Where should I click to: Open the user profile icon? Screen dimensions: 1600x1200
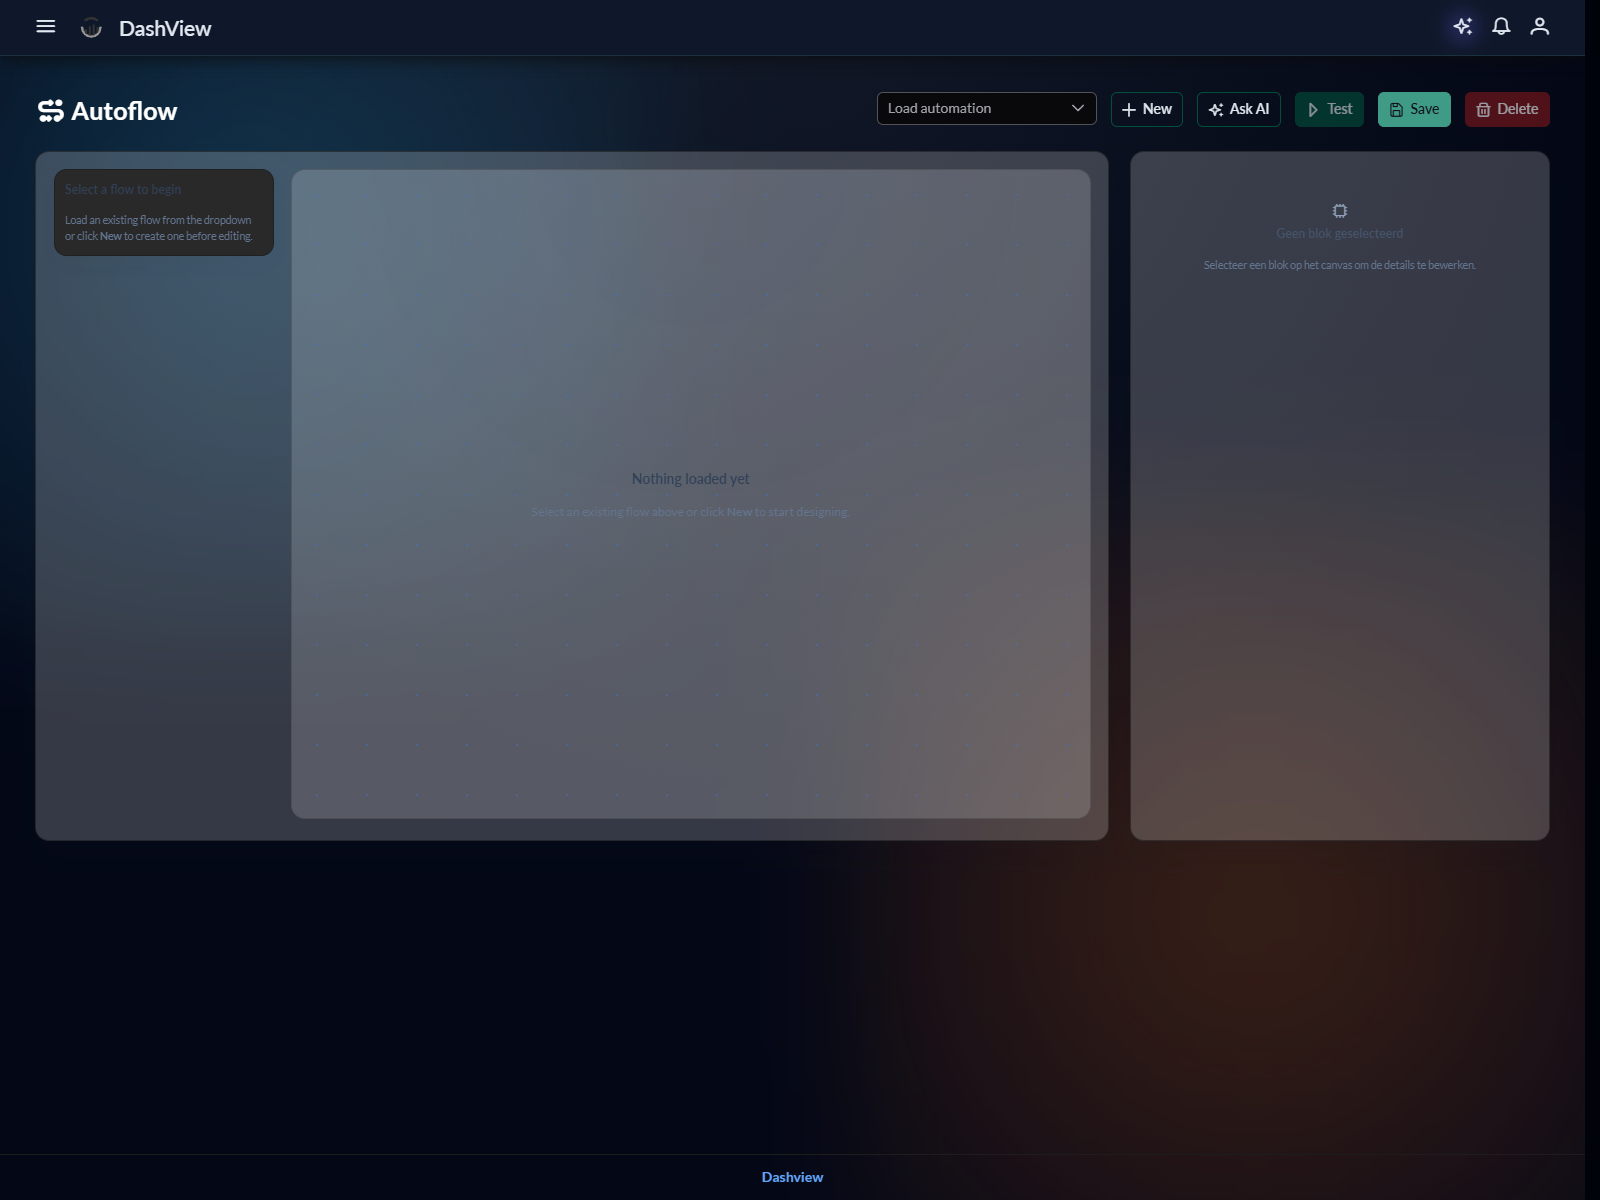click(1539, 27)
